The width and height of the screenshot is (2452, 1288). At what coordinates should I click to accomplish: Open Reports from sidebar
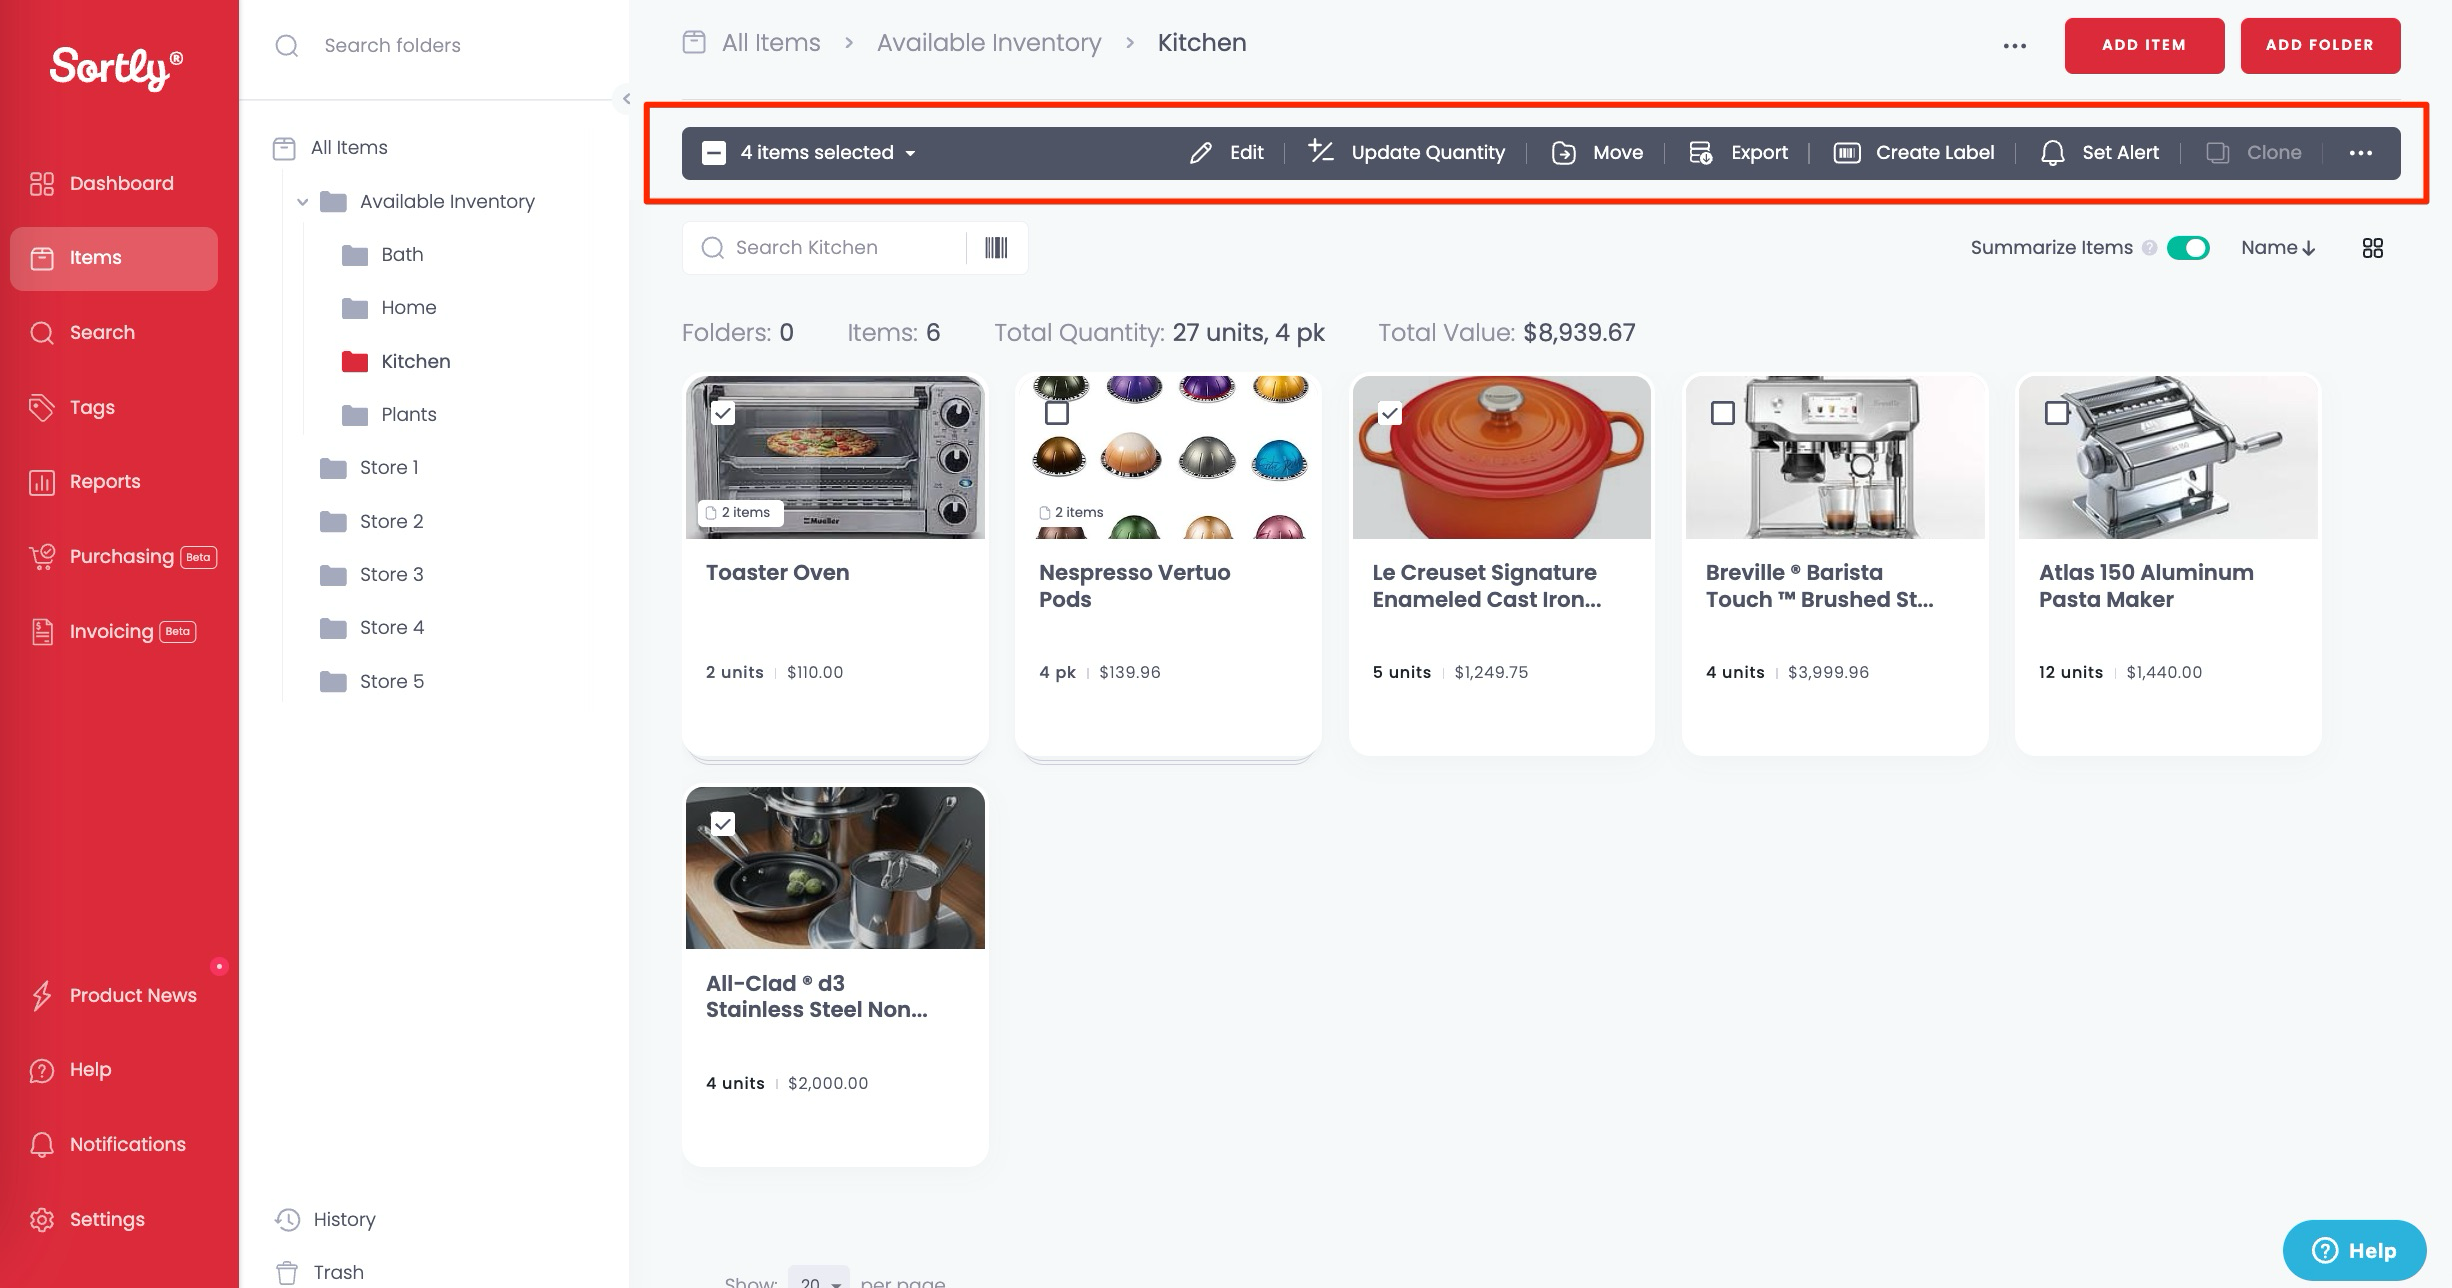[x=85, y=482]
